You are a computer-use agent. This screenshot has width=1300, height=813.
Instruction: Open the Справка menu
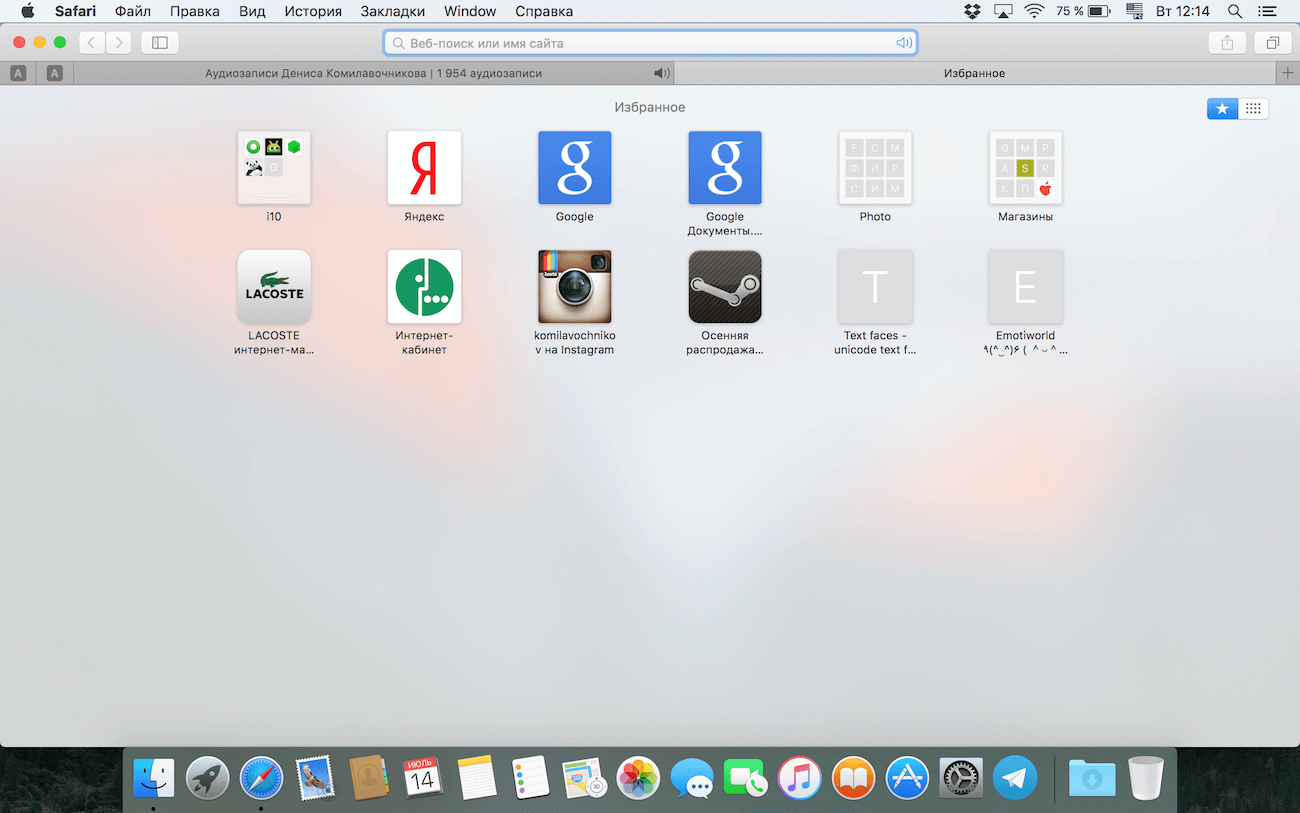click(x=544, y=11)
